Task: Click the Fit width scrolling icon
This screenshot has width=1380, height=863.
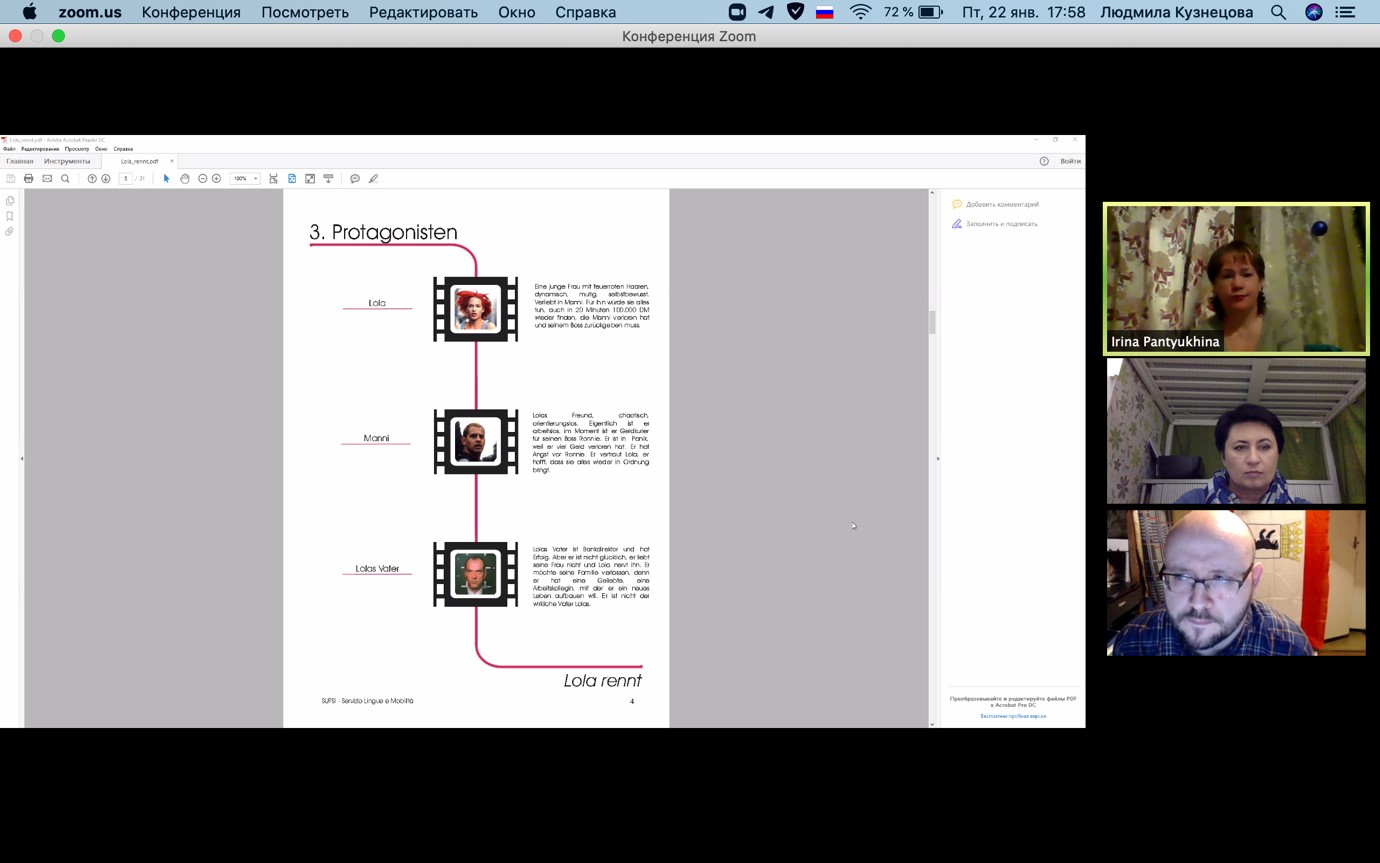Action: [x=273, y=179]
